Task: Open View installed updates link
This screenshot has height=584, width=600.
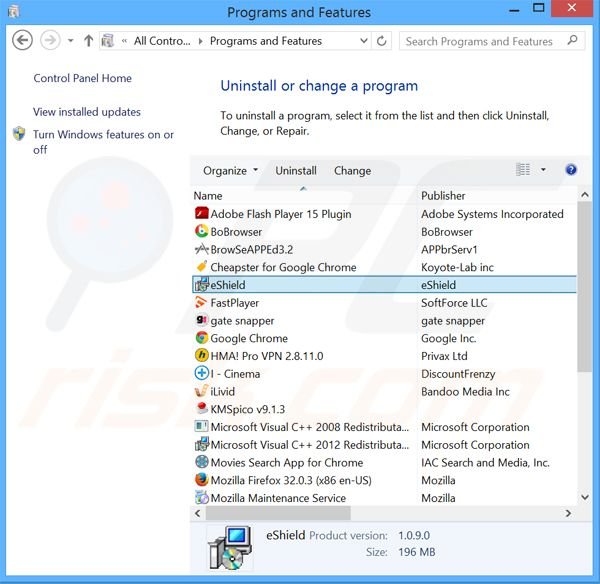Action: pyautogui.click(x=87, y=112)
